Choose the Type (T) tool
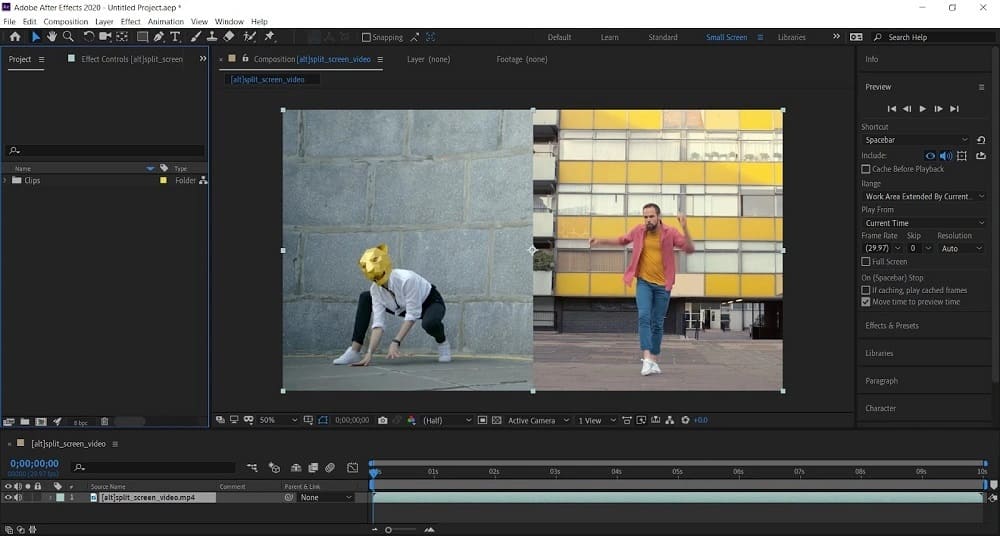Viewport: 1000px width, 536px height. click(176, 37)
